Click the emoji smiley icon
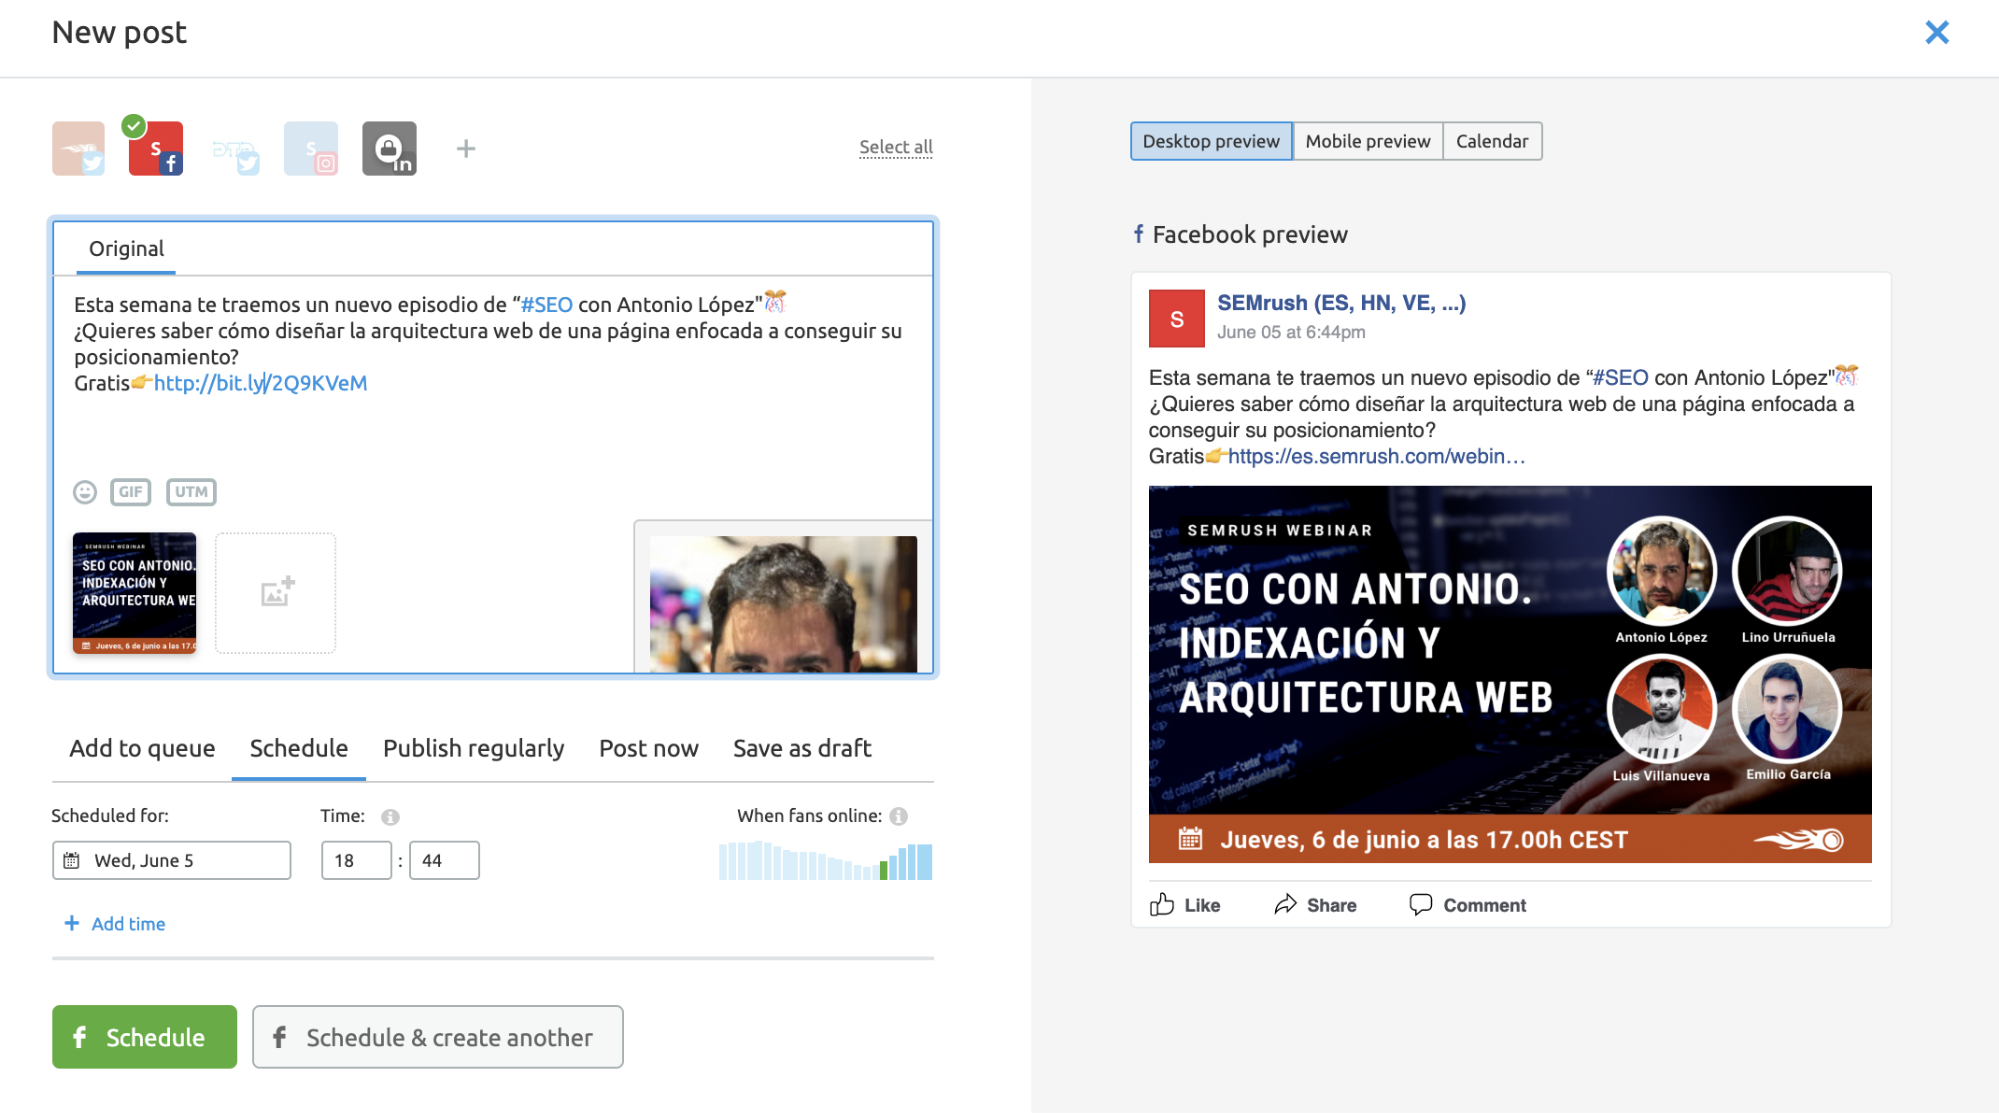Screen dimensions: 1999x1114 85,491
